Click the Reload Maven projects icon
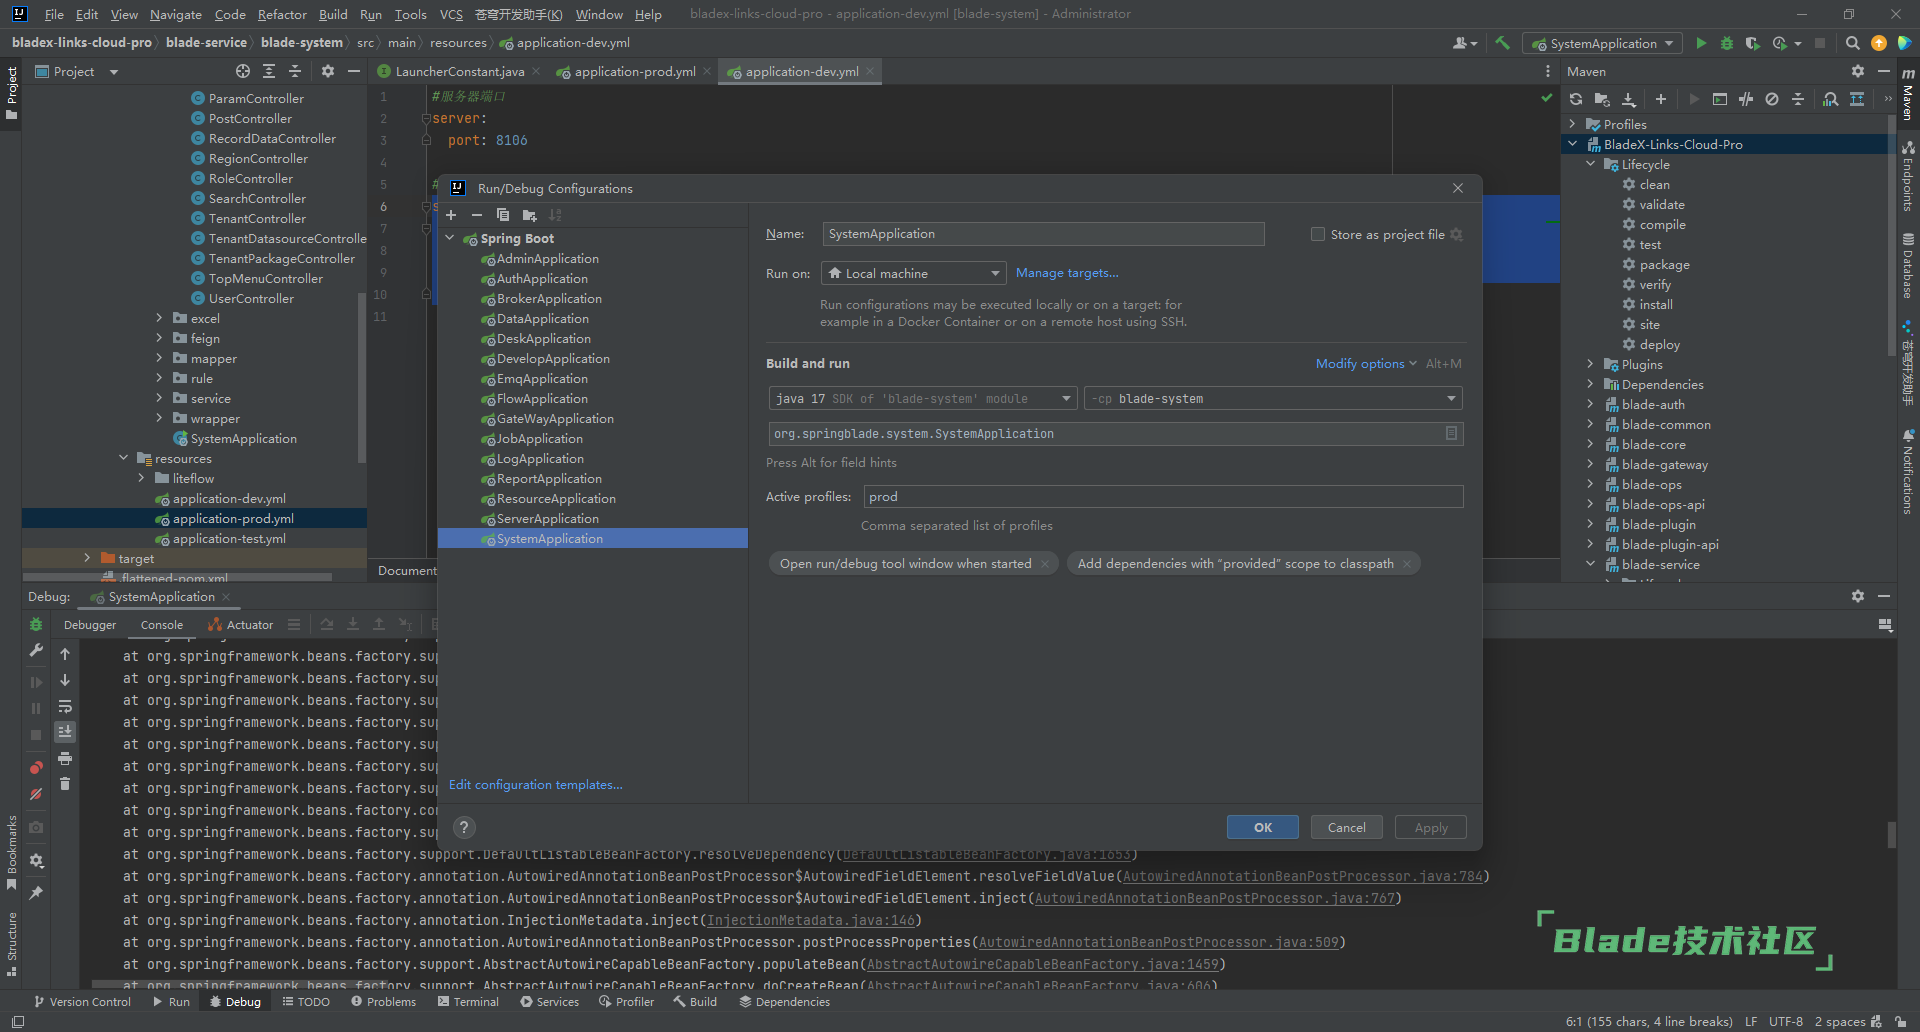Viewport: 1920px width, 1032px height. click(x=1576, y=99)
